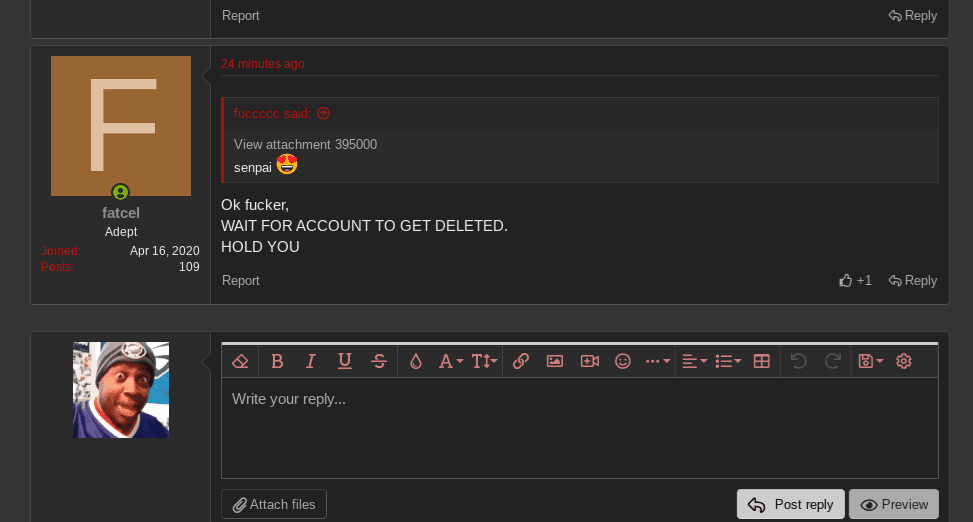Click the Attach files button
This screenshot has width=973, height=522.
tap(274, 505)
